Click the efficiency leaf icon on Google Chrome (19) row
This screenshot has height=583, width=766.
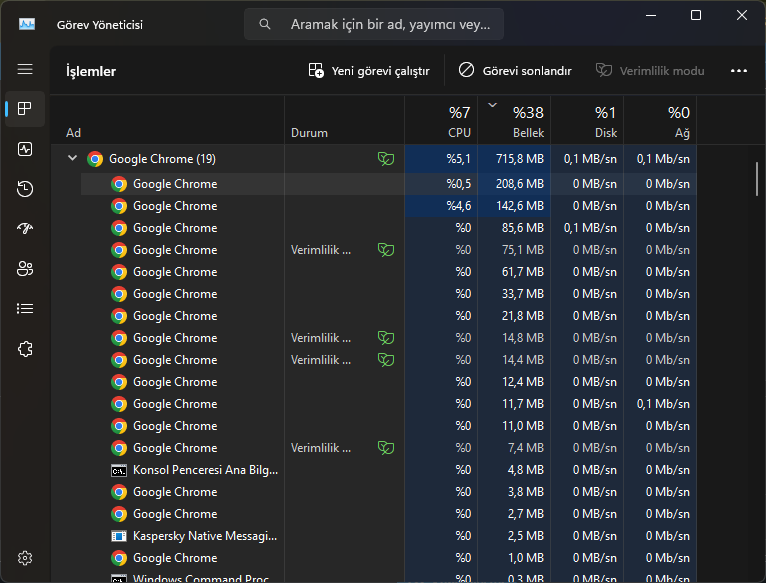click(x=386, y=159)
